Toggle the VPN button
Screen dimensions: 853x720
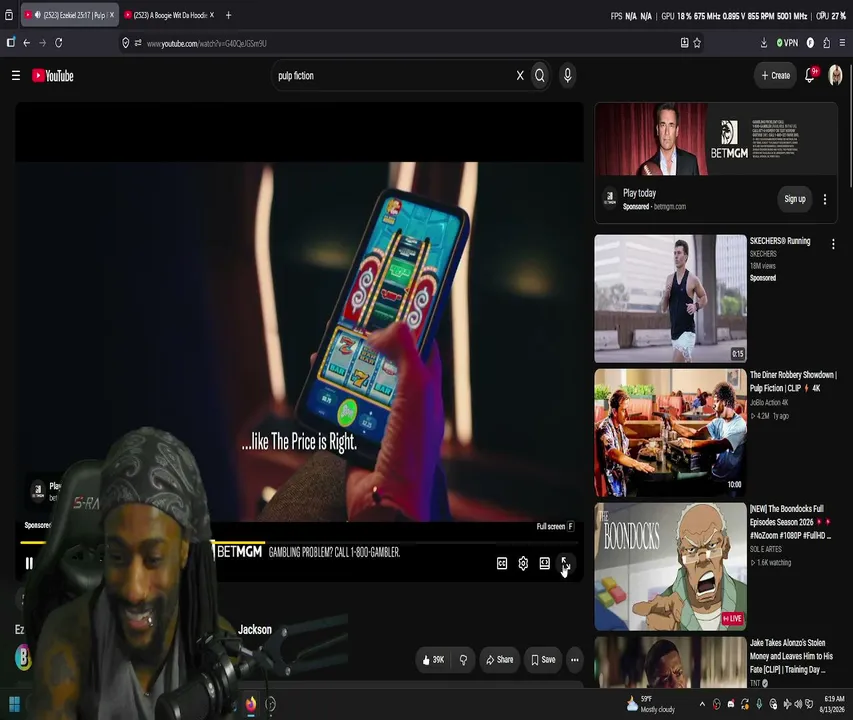coord(787,43)
